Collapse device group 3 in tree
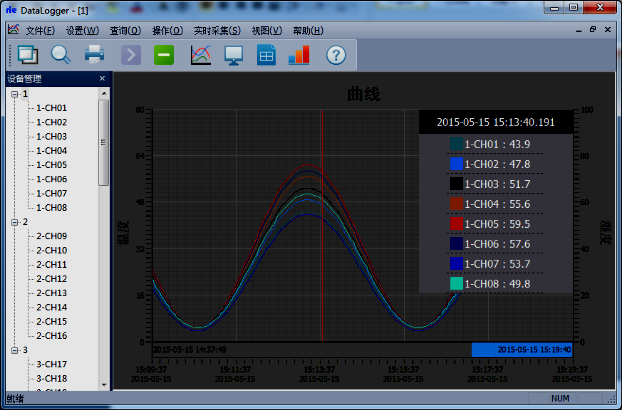The width and height of the screenshot is (622, 411). [x=13, y=350]
